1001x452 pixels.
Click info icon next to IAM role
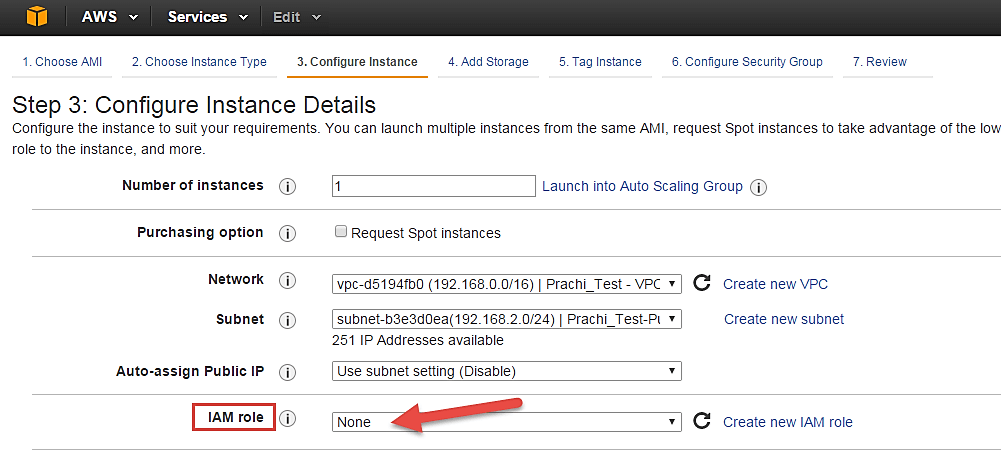pyautogui.click(x=288, y=419)
